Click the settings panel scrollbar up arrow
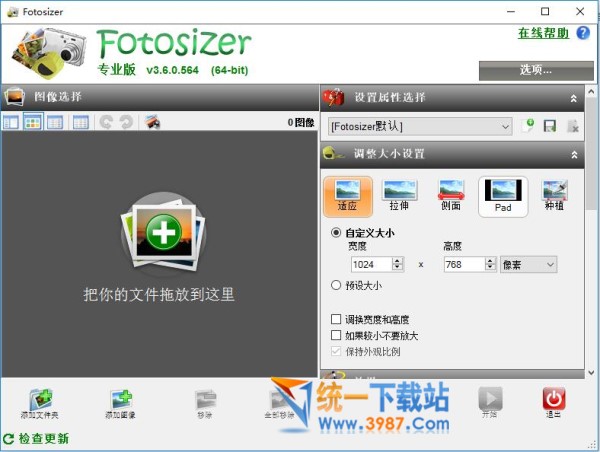The height and width of the screenshot is (452, 600). [x=591, y=92]
